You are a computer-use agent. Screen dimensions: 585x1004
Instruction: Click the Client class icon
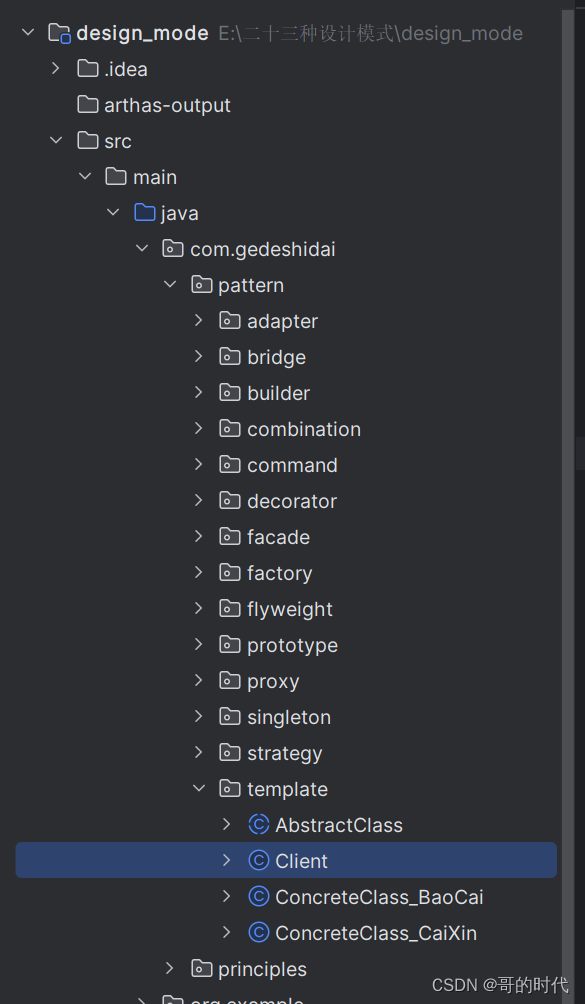click(259, 861)
